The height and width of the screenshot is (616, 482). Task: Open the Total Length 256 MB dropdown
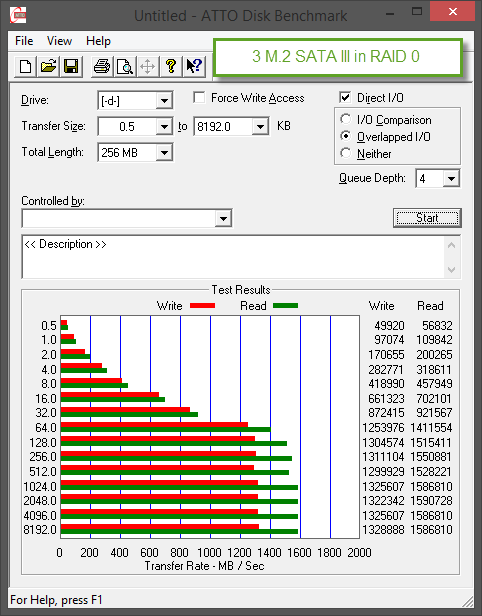point(164,152)
